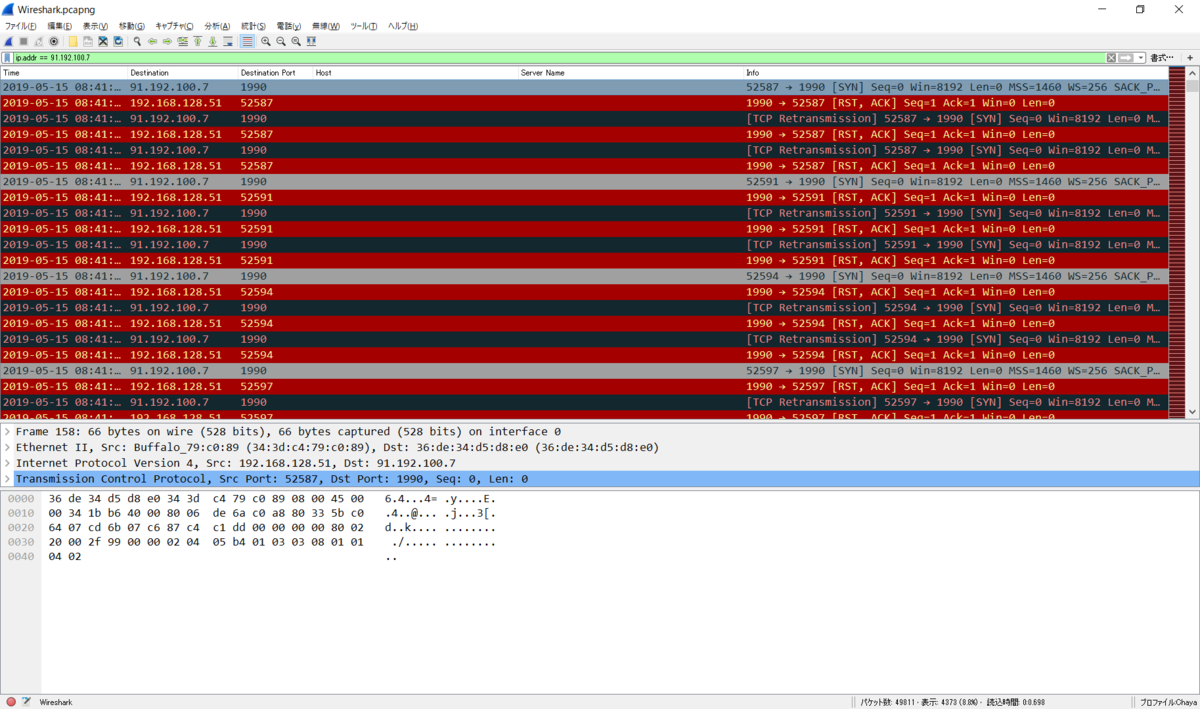The image size is (1200, 709).
Task: Click the packet list scroll-down arrow
Action: 1191,411
